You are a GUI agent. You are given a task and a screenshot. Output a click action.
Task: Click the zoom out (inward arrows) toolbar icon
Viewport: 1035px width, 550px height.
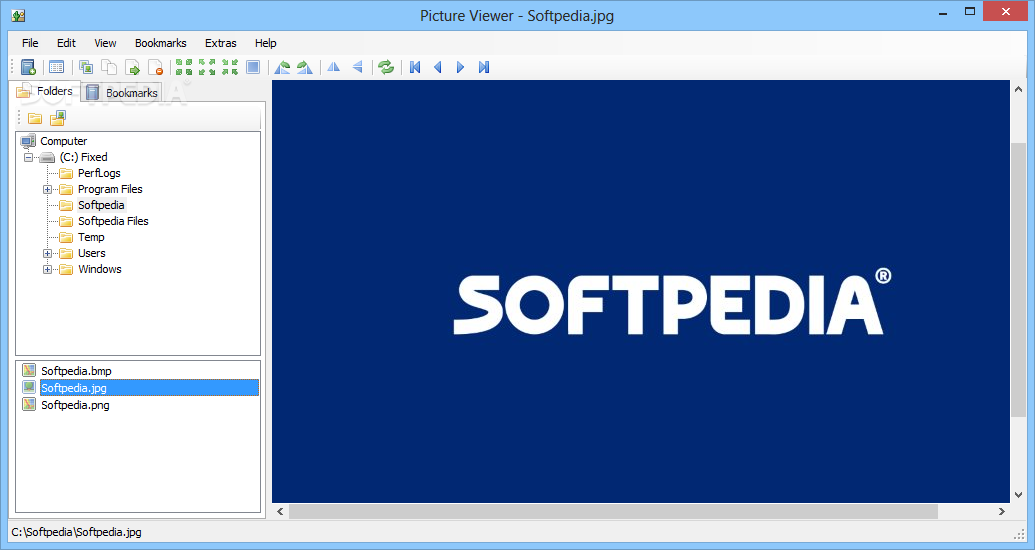click(x=230, y=67)
